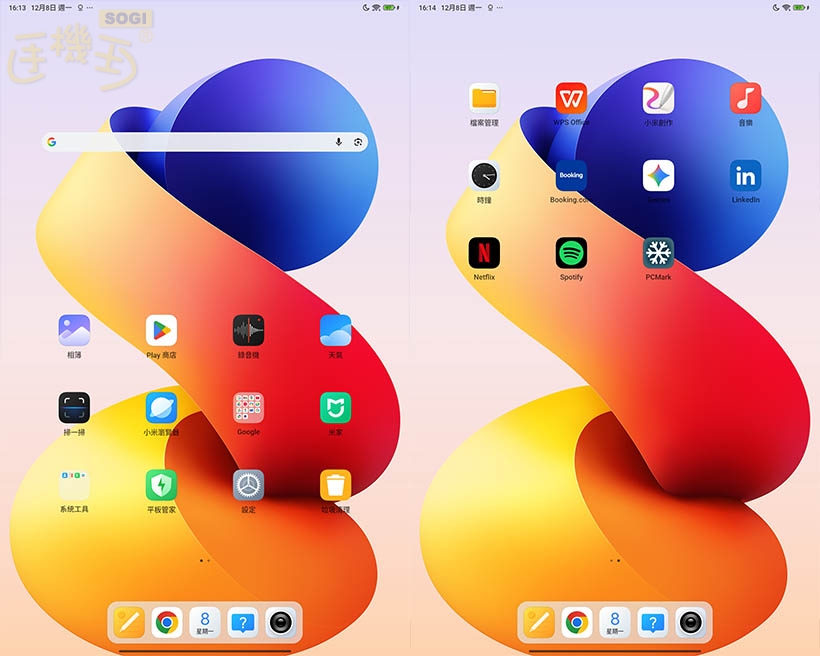Screen dimensions: 820x656
Task: Check the 天氣 weather app
Action: point(335,330)
